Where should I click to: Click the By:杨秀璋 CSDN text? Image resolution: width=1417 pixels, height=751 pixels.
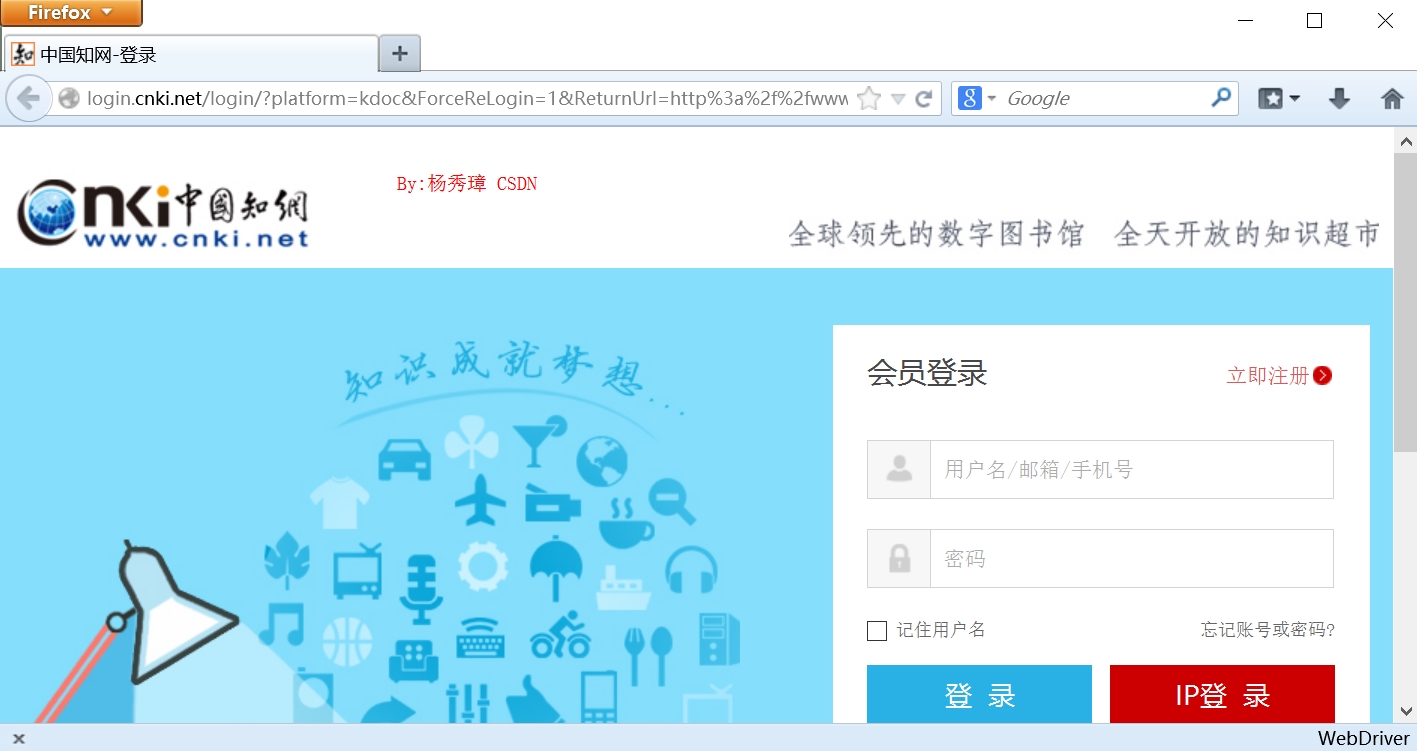point(466,184)
